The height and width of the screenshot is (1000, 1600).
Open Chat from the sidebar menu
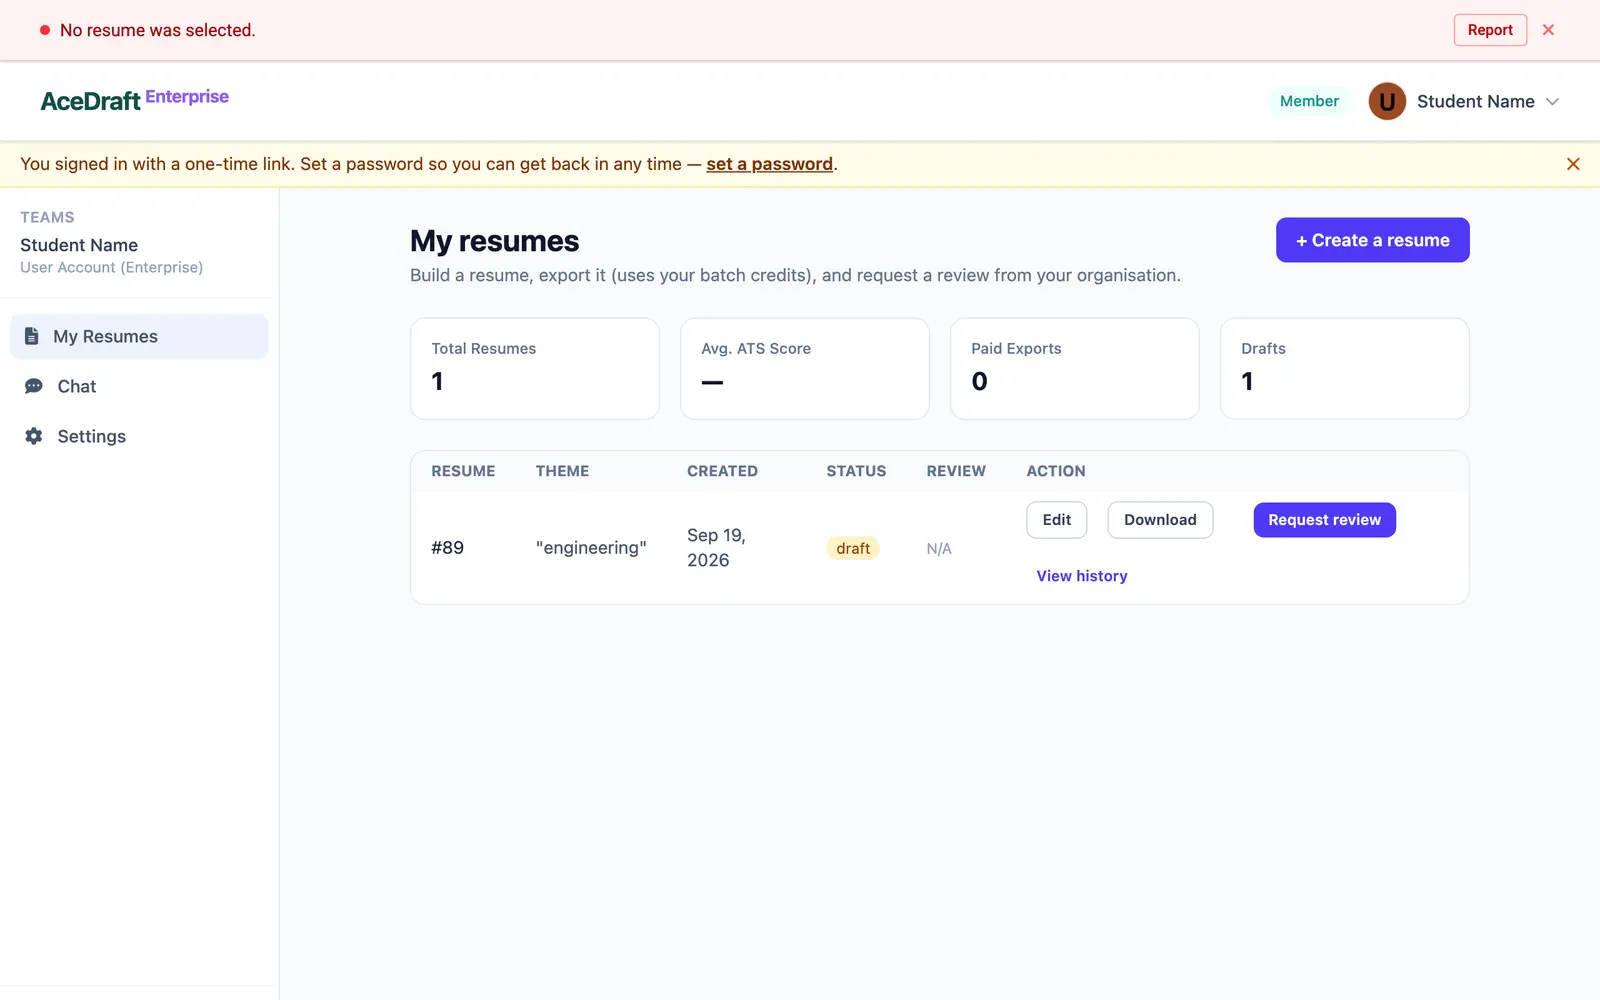pyautogui.click(x=139, y=386)
